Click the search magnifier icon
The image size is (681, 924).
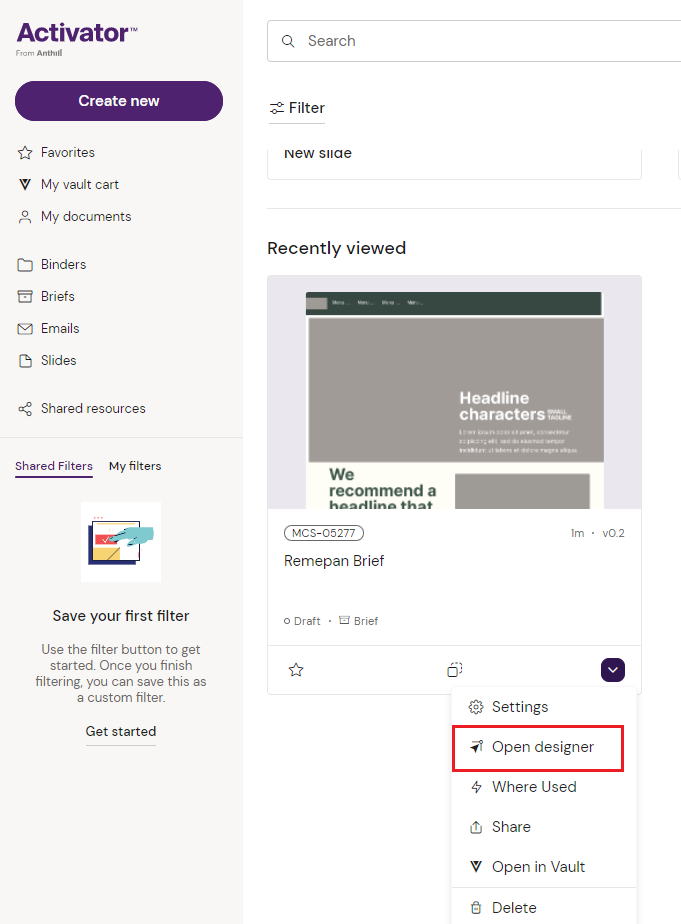coord(288,41)
